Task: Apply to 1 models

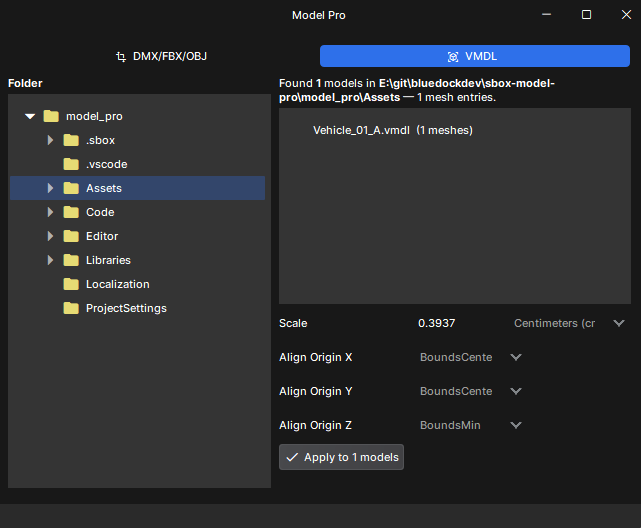Action: 341,457
